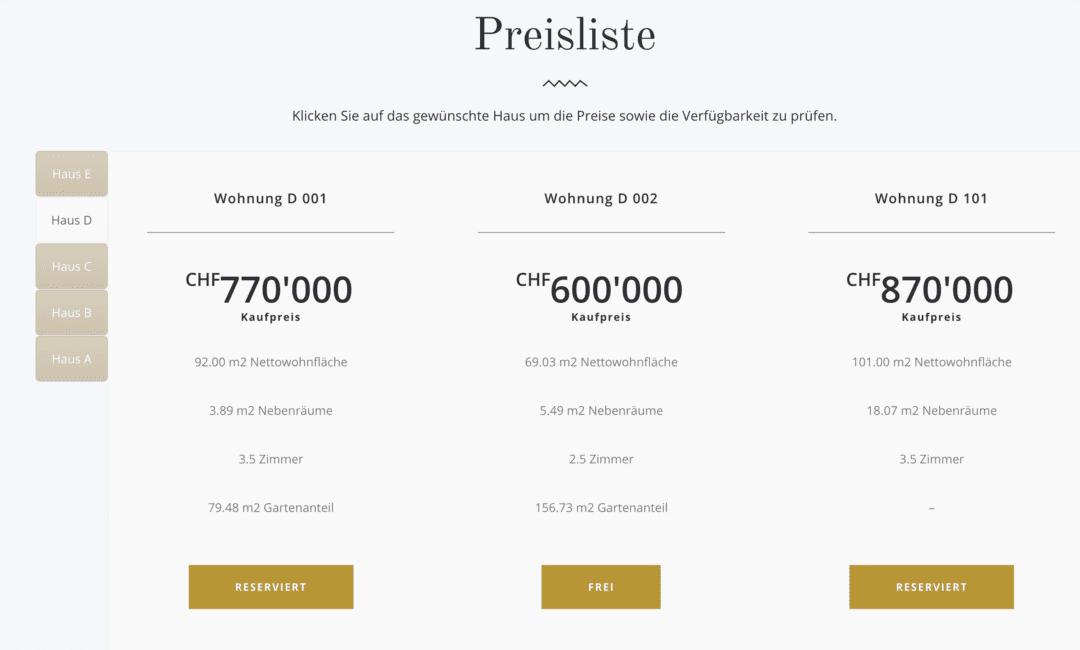This screenshot has height=650, width=1080.
Task: Click the 3.5 Zimmer text of Wohnung D 001
Action: (x=270, y=459)
